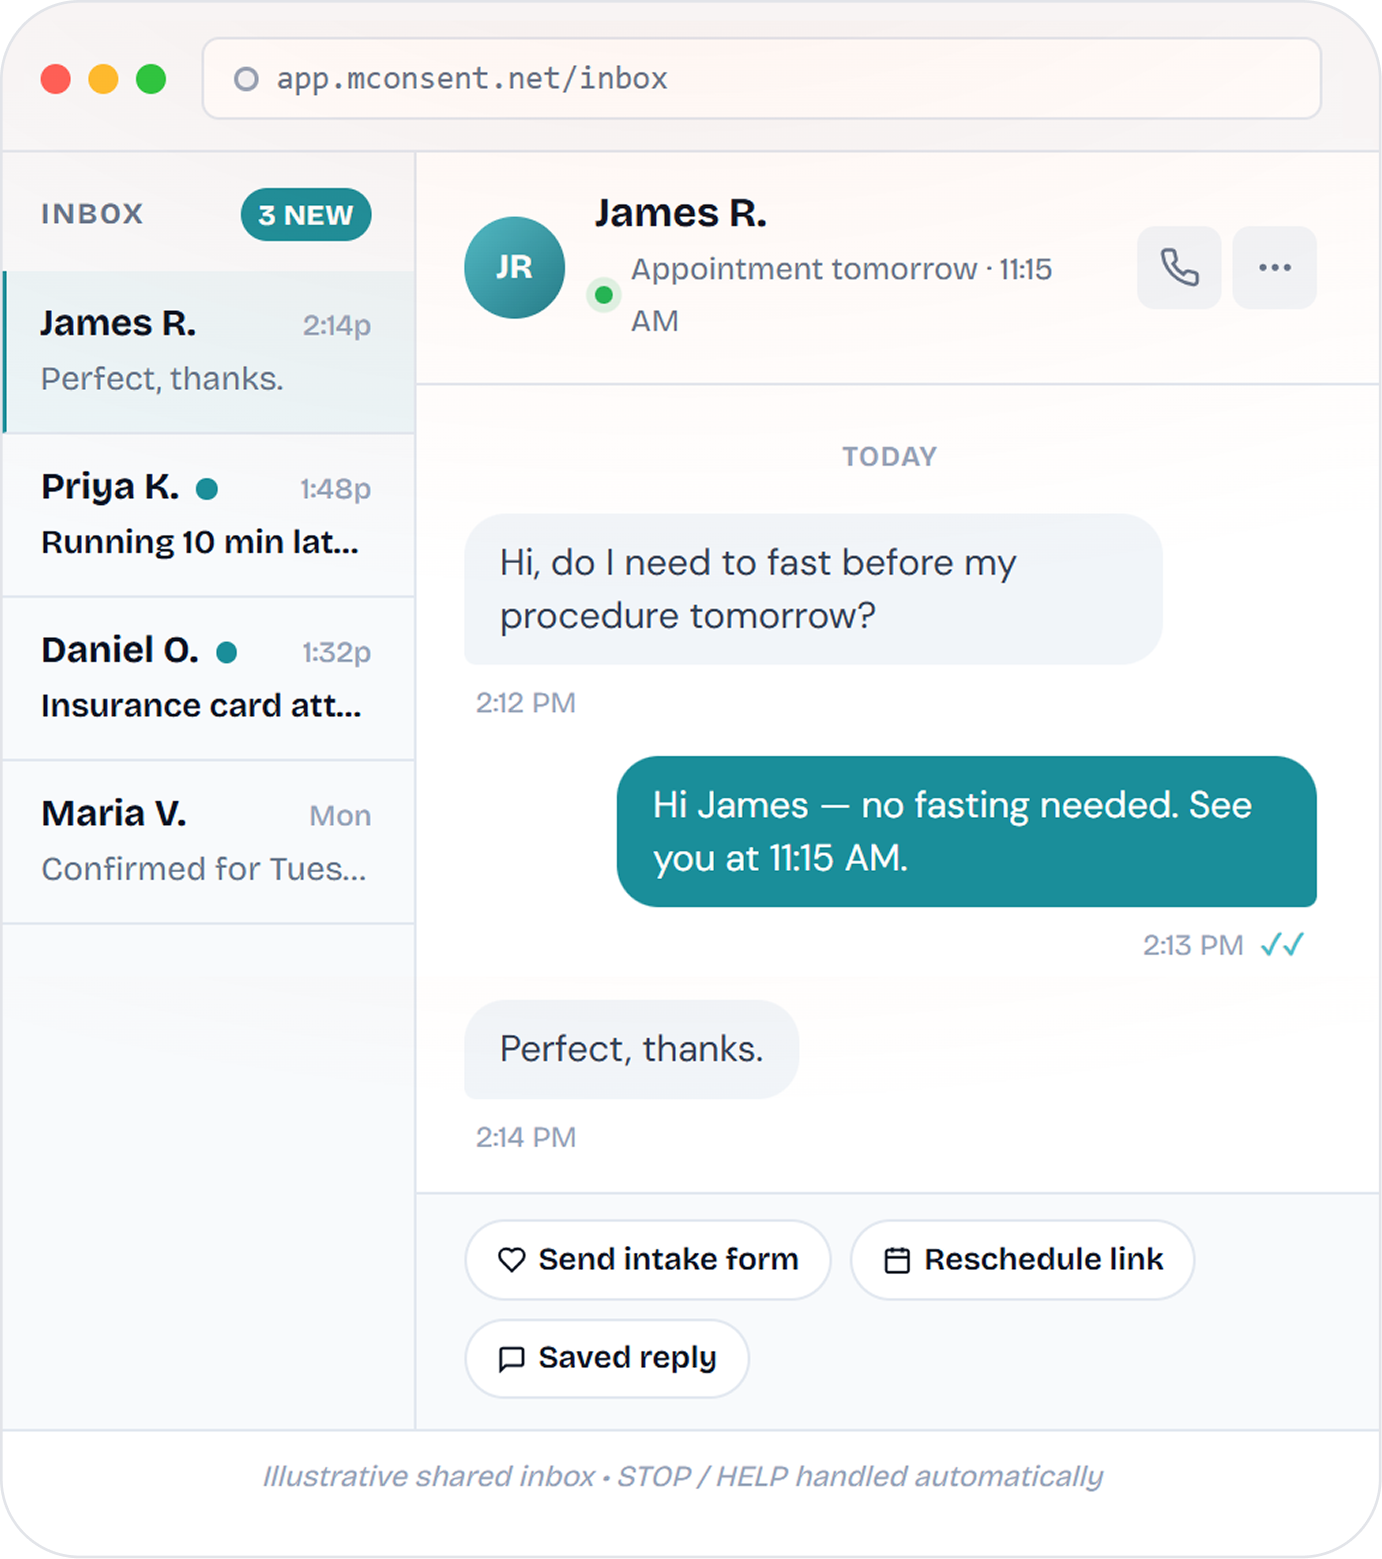Image resolution: width=1382 pixels, height=1559 pixels.
Task: Click the green online status dot
Action: coord(603,295)
